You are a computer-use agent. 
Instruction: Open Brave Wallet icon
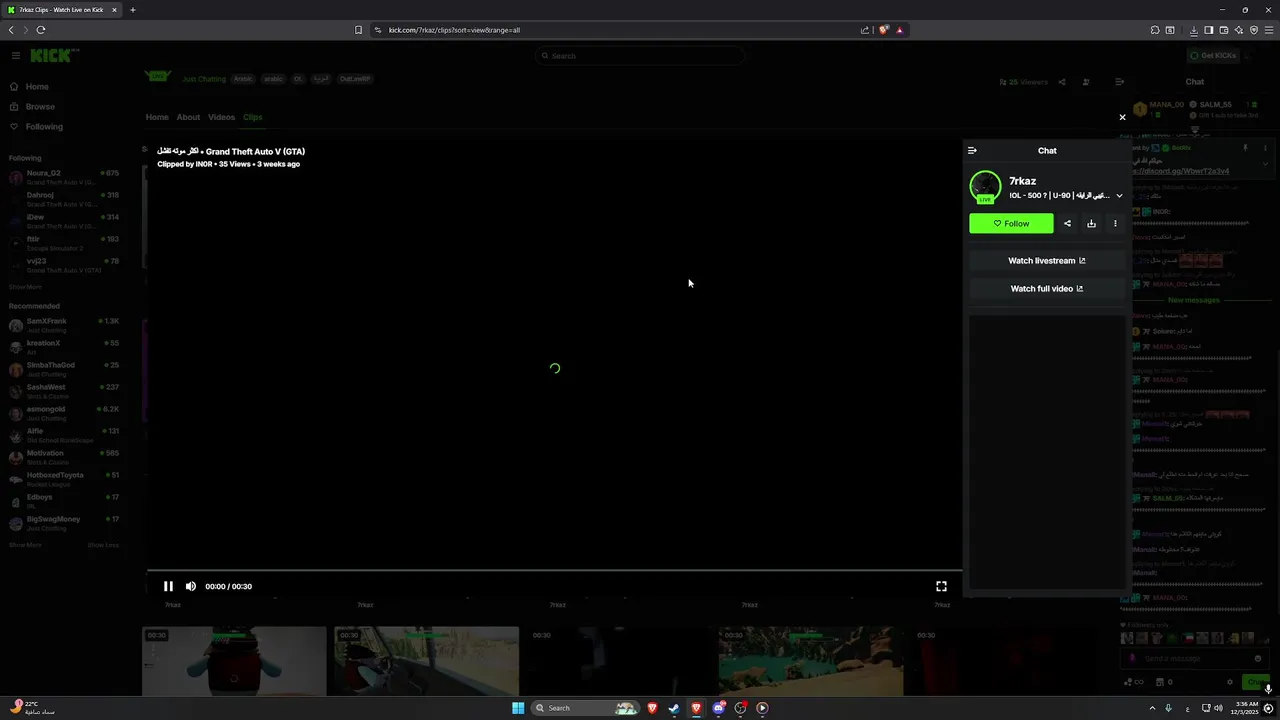tap(1223, 30)
